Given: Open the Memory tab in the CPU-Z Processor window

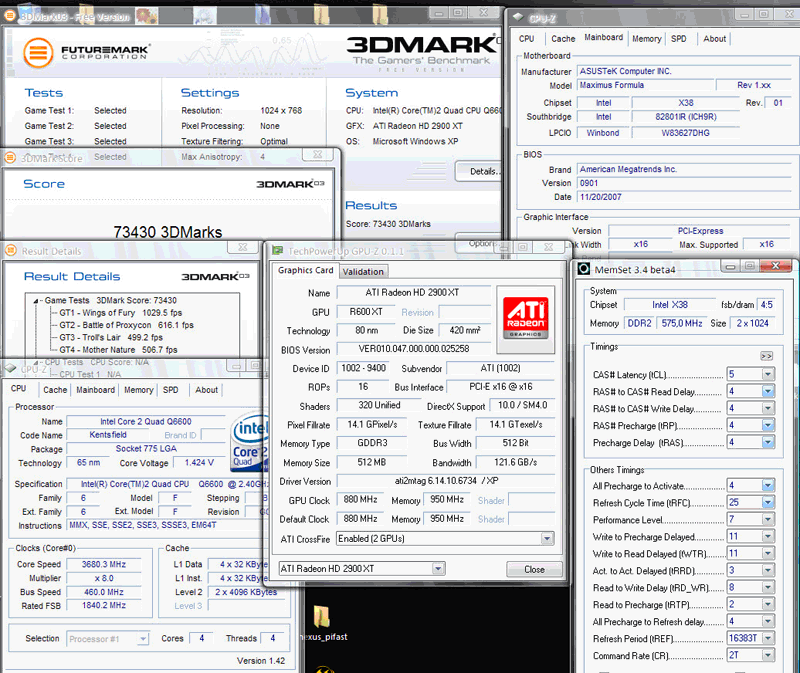Looking at the screenshot, I should tap(138, 390).
